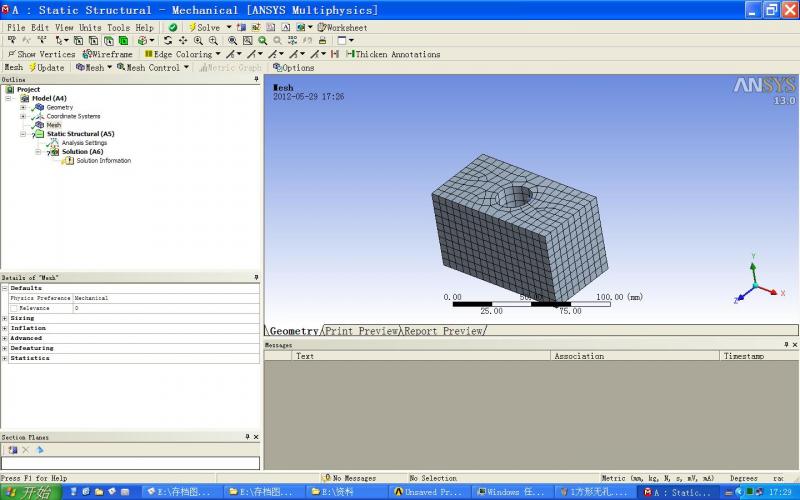Close the Messages panel

794,345
